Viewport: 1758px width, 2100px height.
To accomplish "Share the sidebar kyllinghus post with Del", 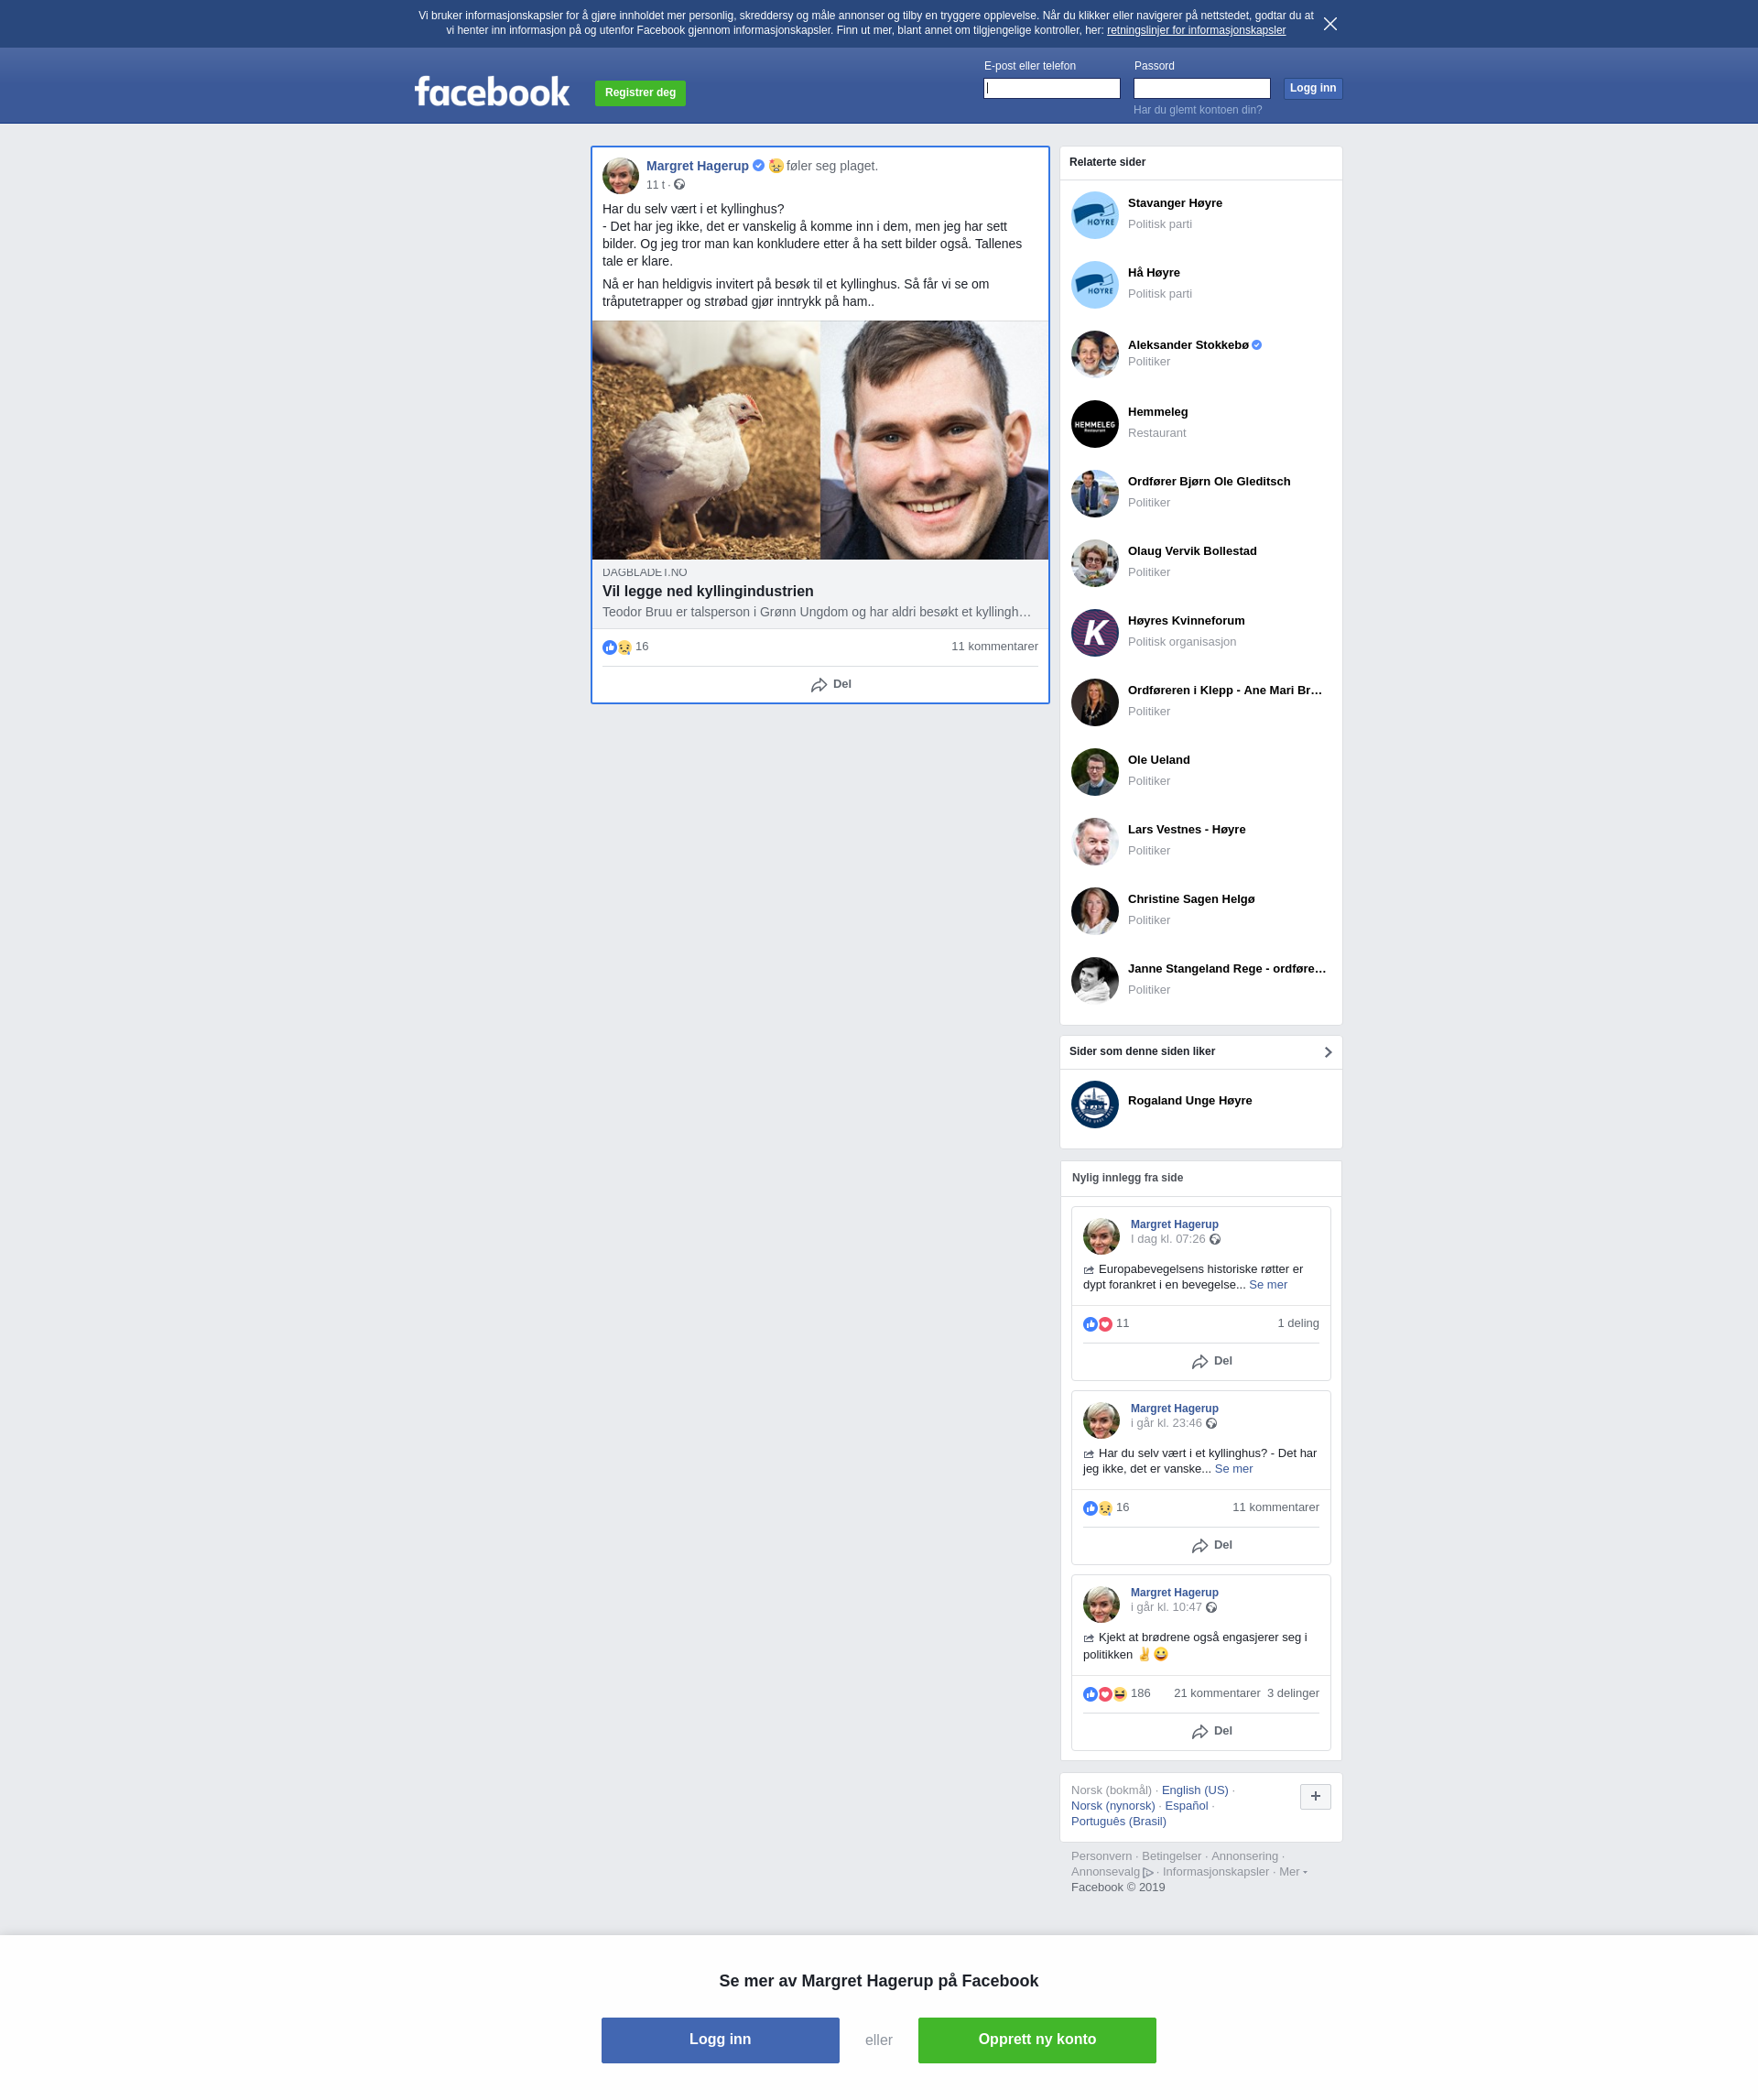I will tap(1211, 1546).
